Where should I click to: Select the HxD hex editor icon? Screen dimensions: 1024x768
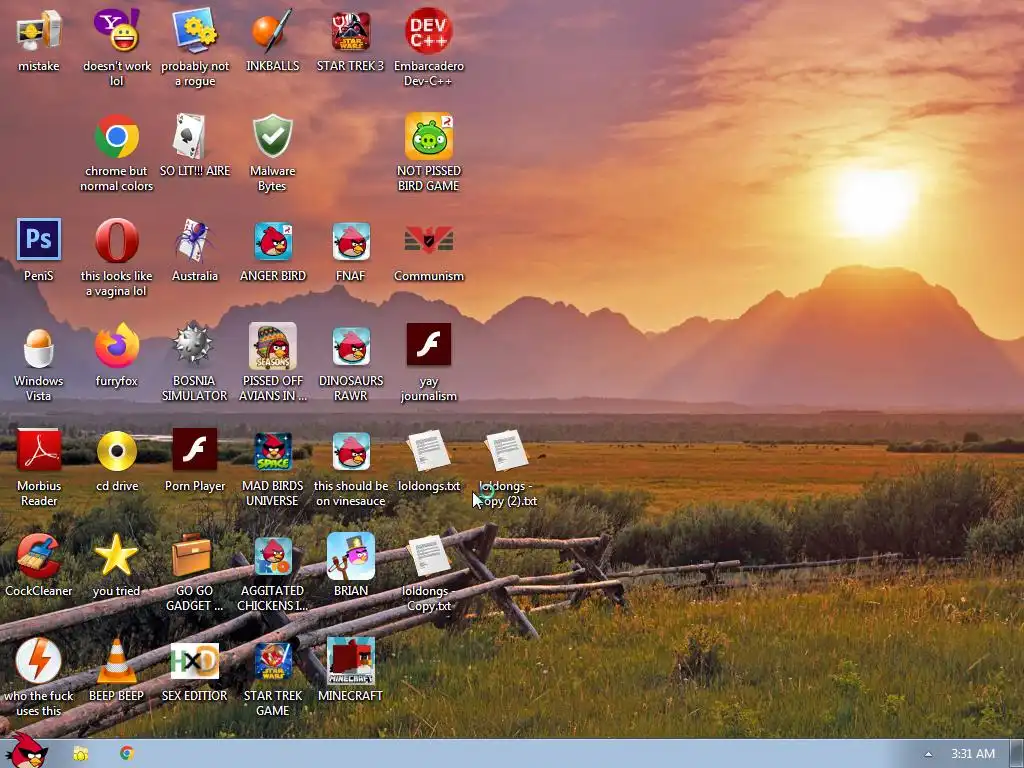click(195, 661)
